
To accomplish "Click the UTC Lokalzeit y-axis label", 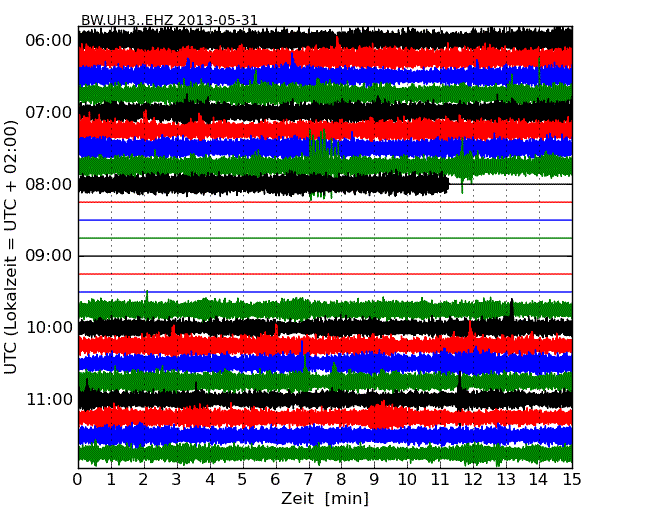I will (11, 248).
